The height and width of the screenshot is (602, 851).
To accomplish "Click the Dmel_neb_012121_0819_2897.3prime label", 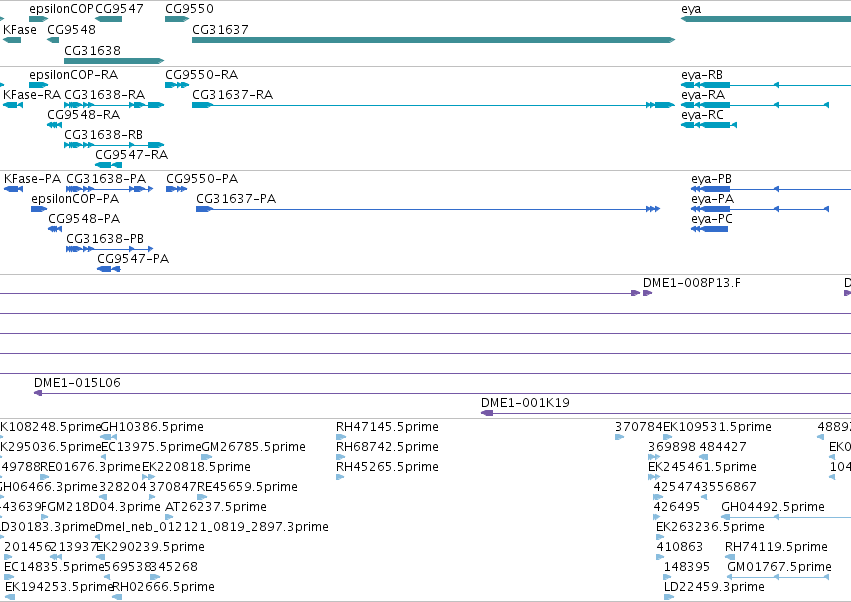I will (212, 527).
